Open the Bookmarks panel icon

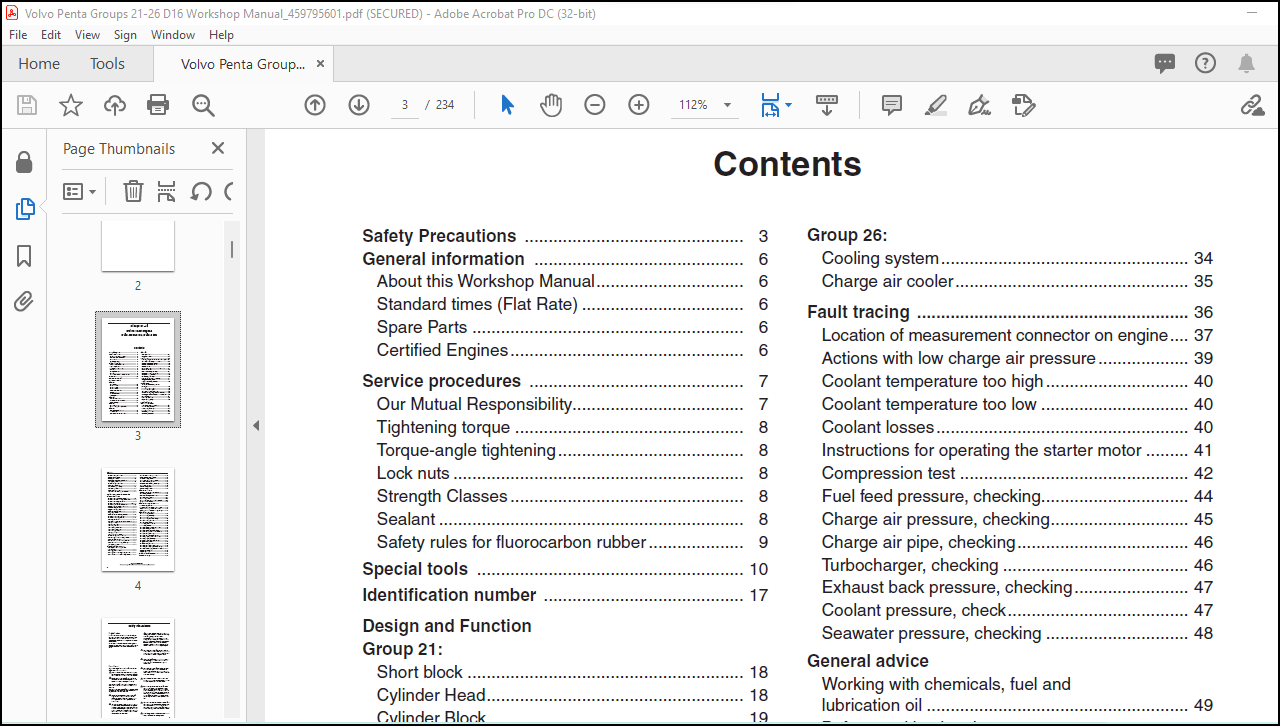[x=24, y=256]
